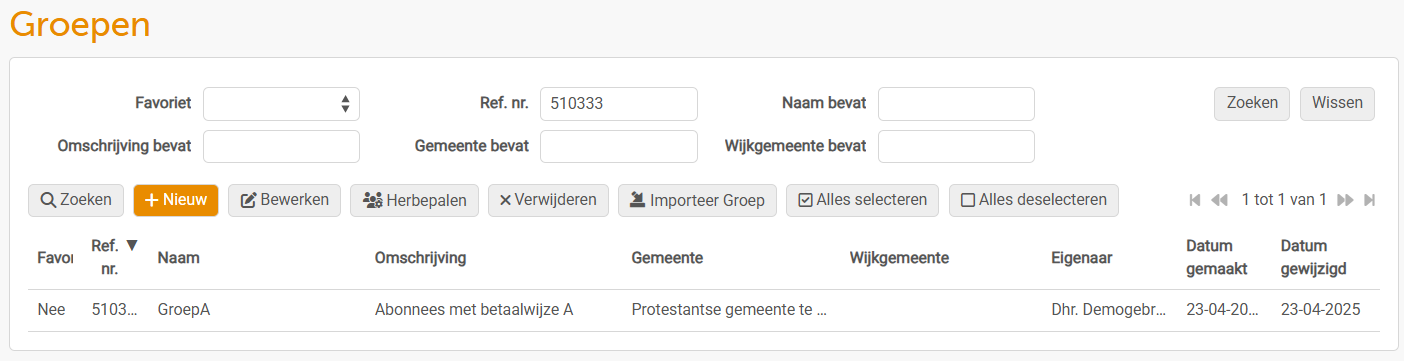Click the Zoeken button in the filter form
This screenshot has height=361, width=1404.
1252,103
